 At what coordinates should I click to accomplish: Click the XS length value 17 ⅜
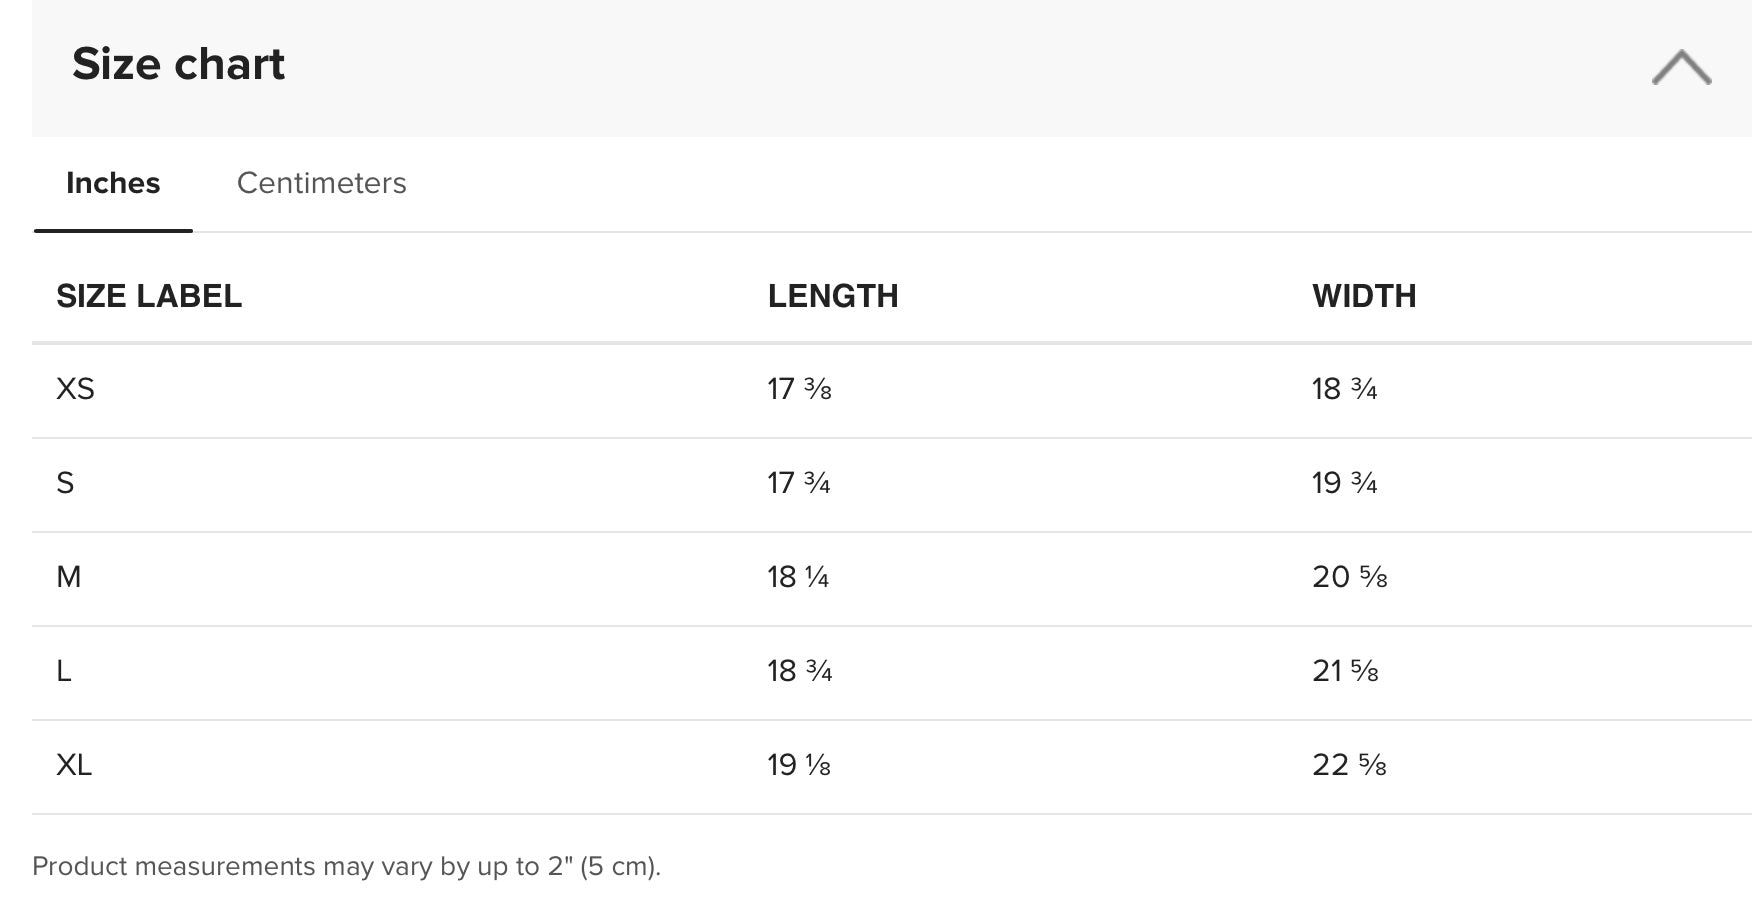pos(799,389)
